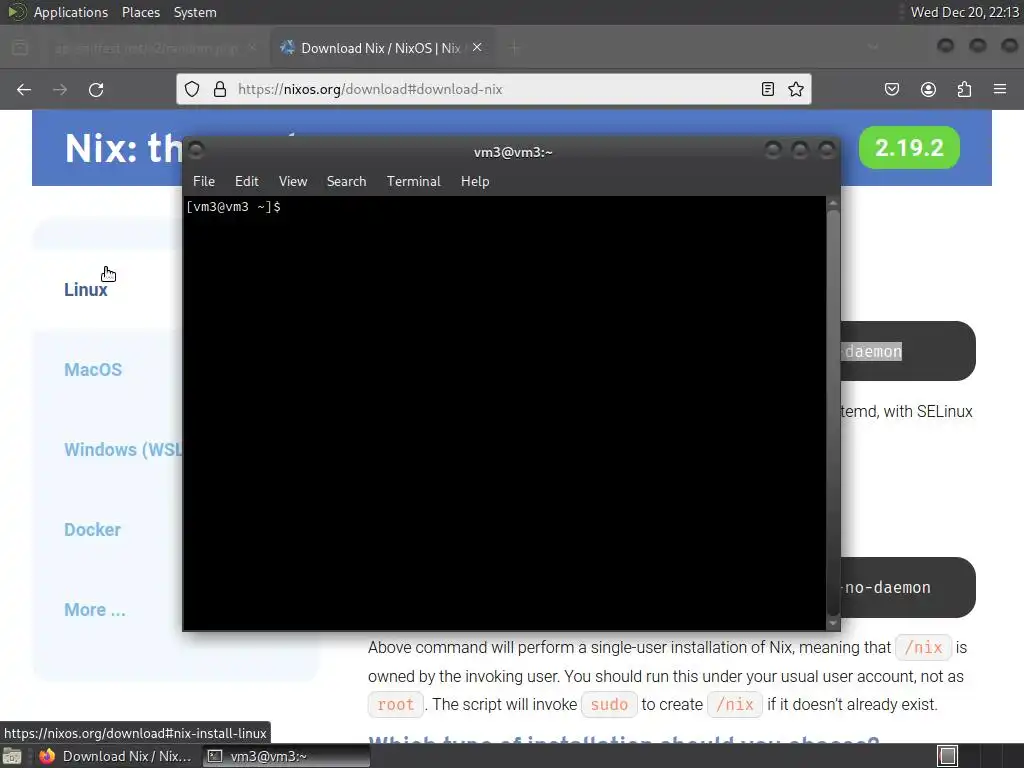Click the terminal scrollbar up arrow
The width and height of the screenshot is (1024, 768).
pyautogui.click(x=833, y=204)
